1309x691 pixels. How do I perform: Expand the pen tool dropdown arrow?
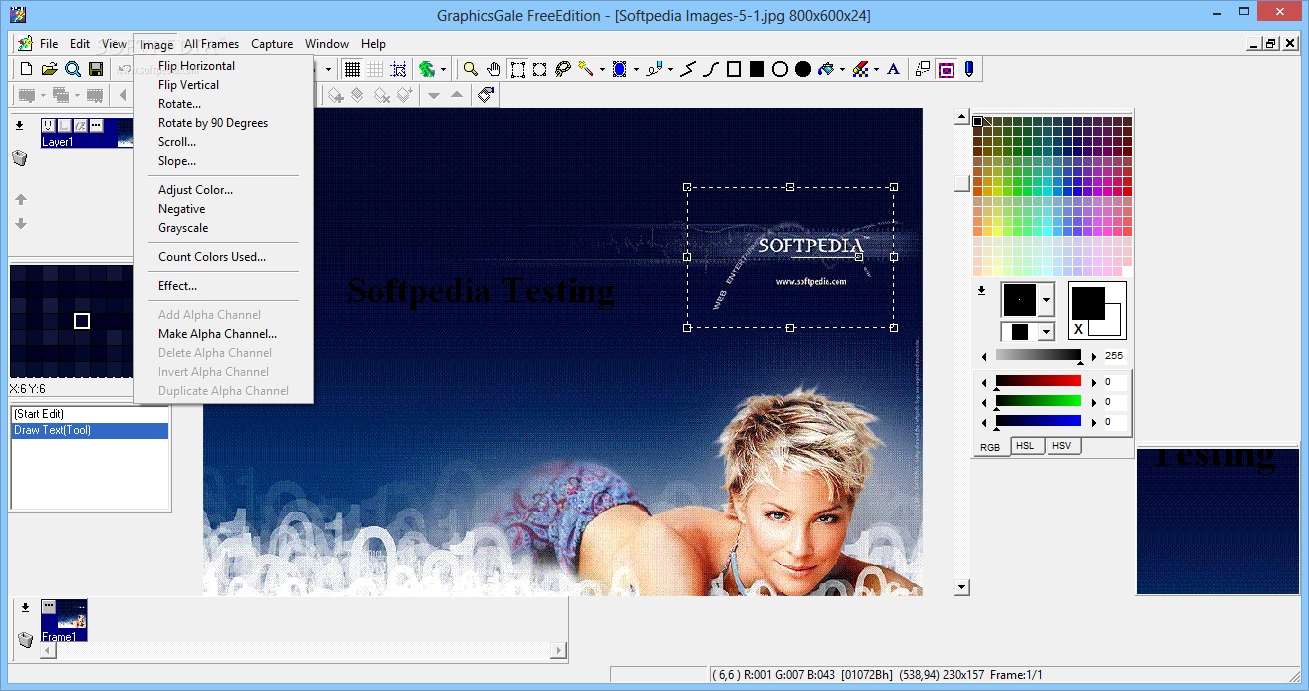point(670,70)
